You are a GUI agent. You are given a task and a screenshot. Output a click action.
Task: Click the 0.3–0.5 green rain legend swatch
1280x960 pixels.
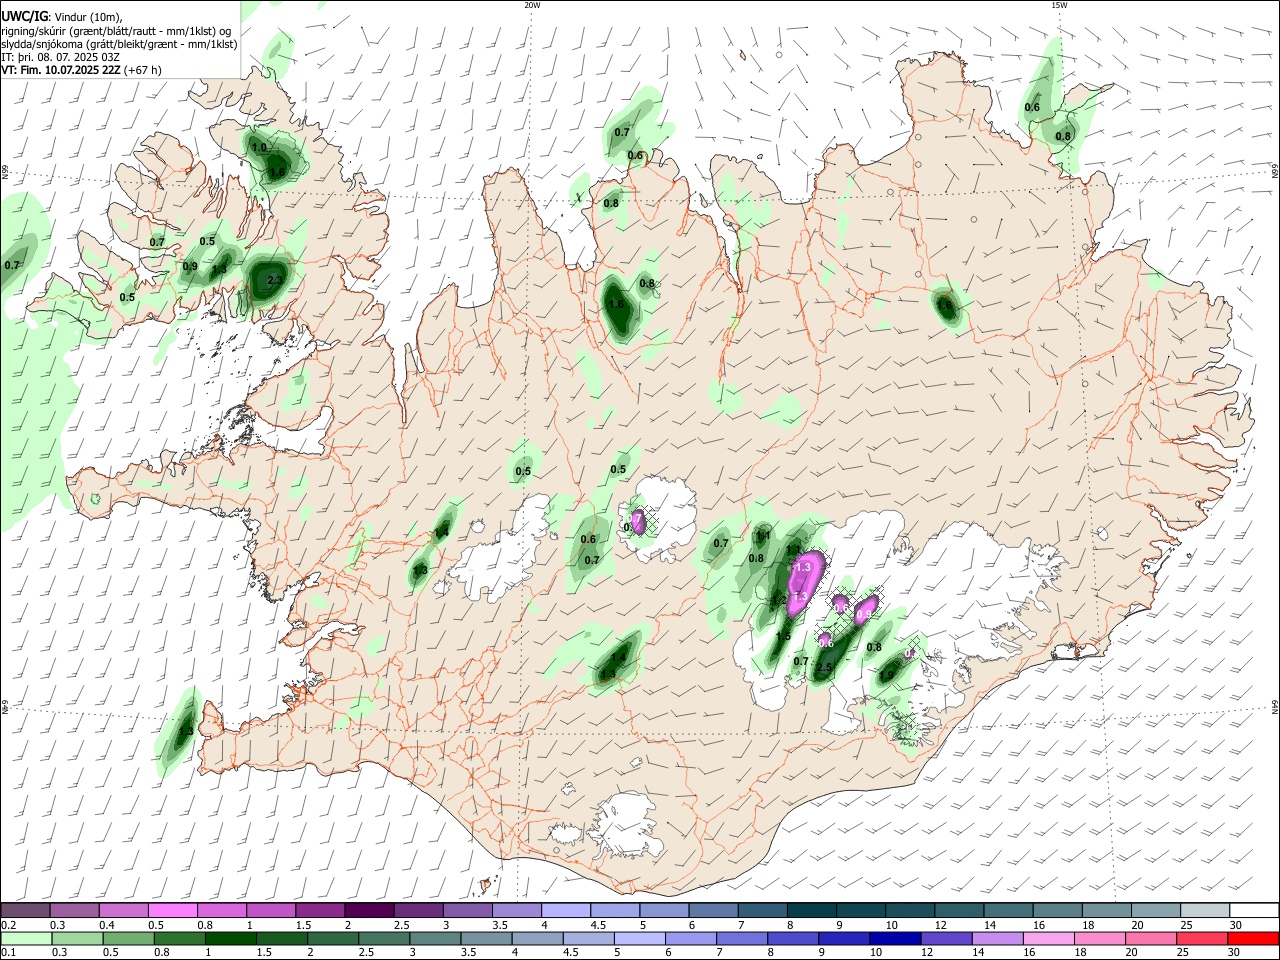click(x=75, y=939)
